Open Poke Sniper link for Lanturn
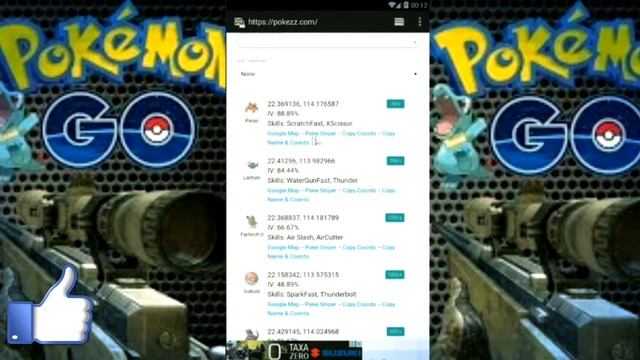The image size is (640, 360). (320, 190)
